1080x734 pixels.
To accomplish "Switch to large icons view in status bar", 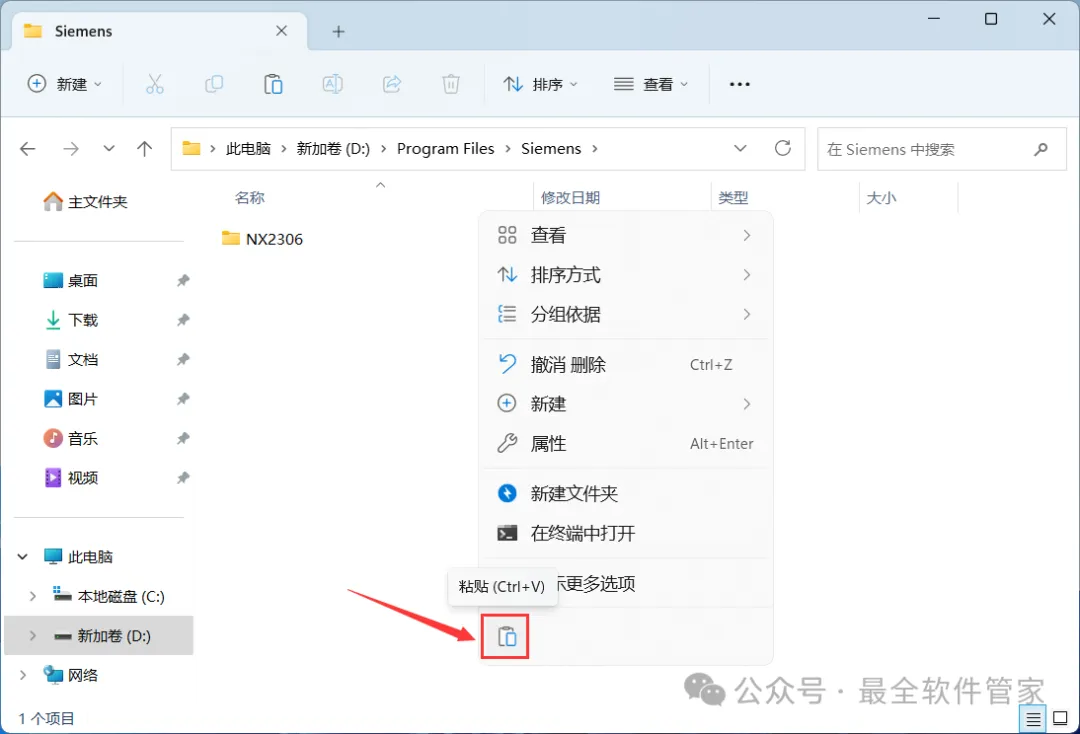I will pyautogui.click(x=1061, y=719).
